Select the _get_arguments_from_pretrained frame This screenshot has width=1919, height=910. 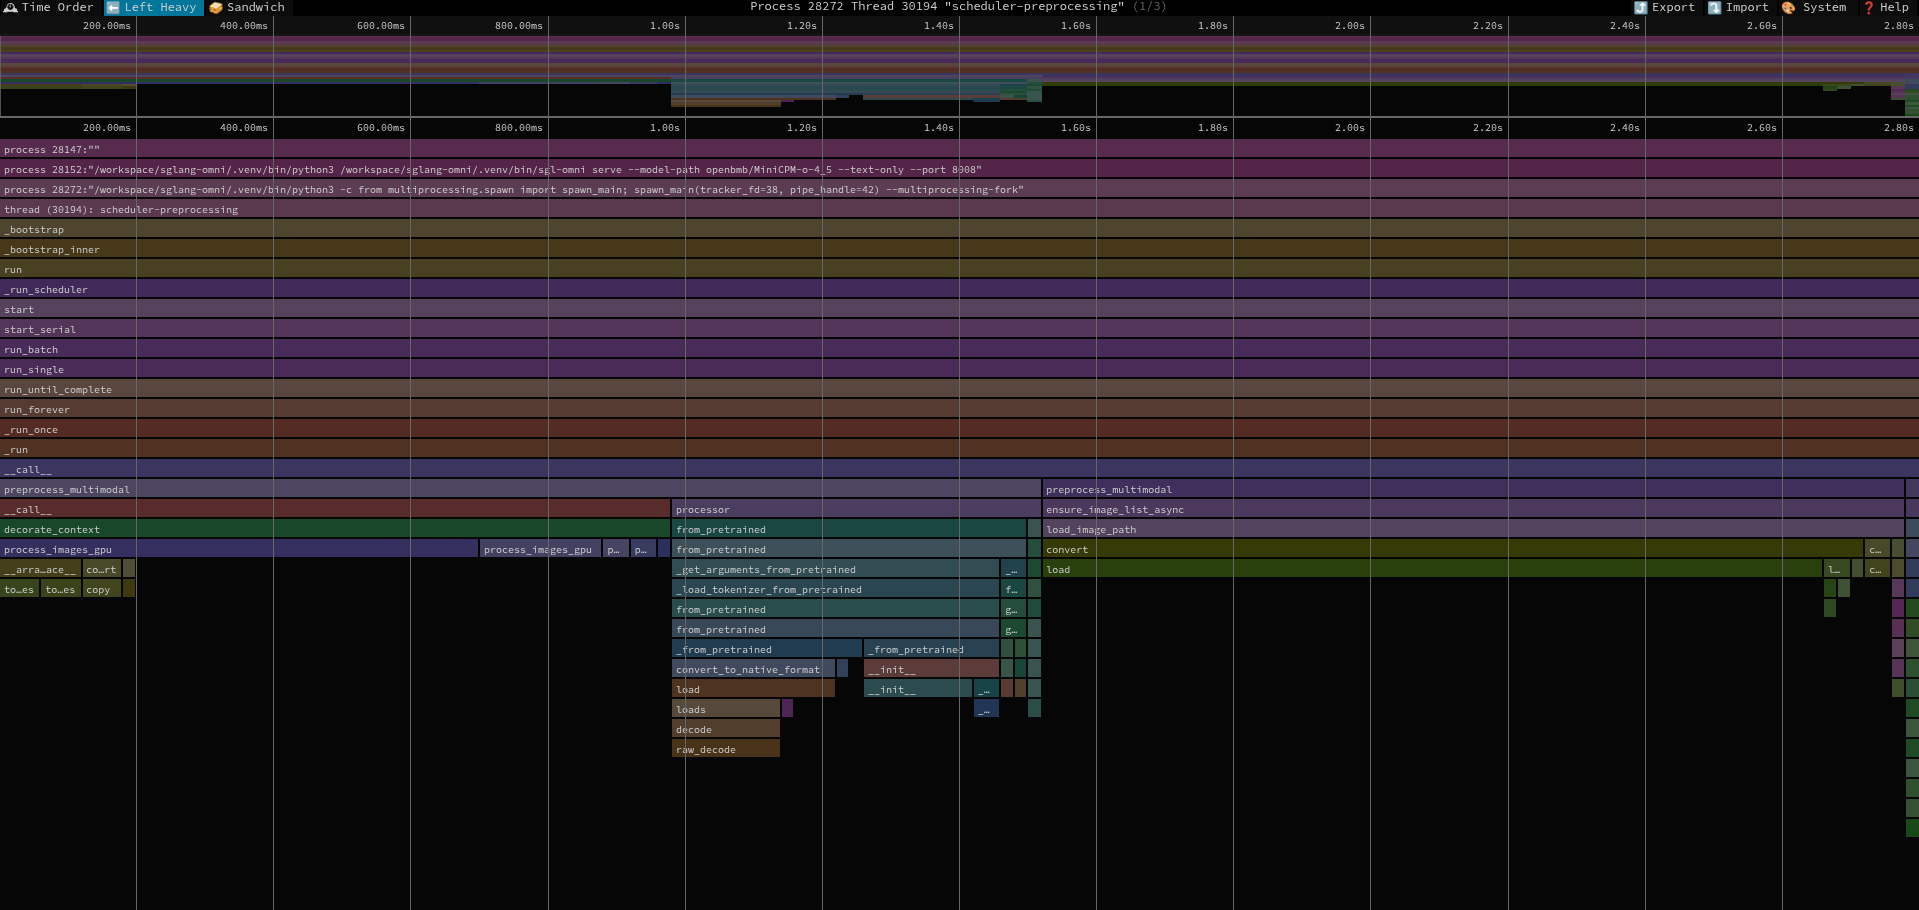[x=835, y=569]
